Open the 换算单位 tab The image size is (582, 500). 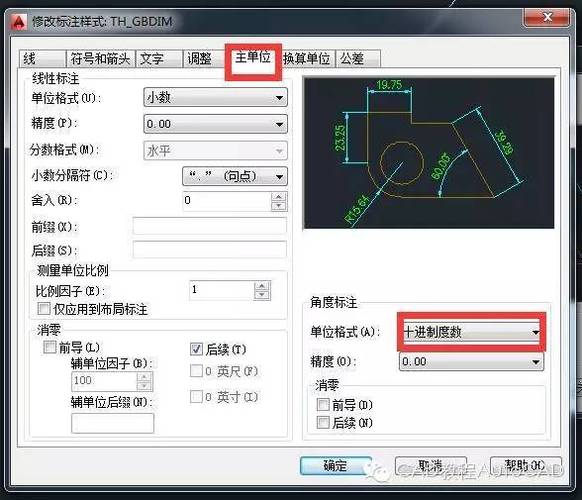pos(307,59)
